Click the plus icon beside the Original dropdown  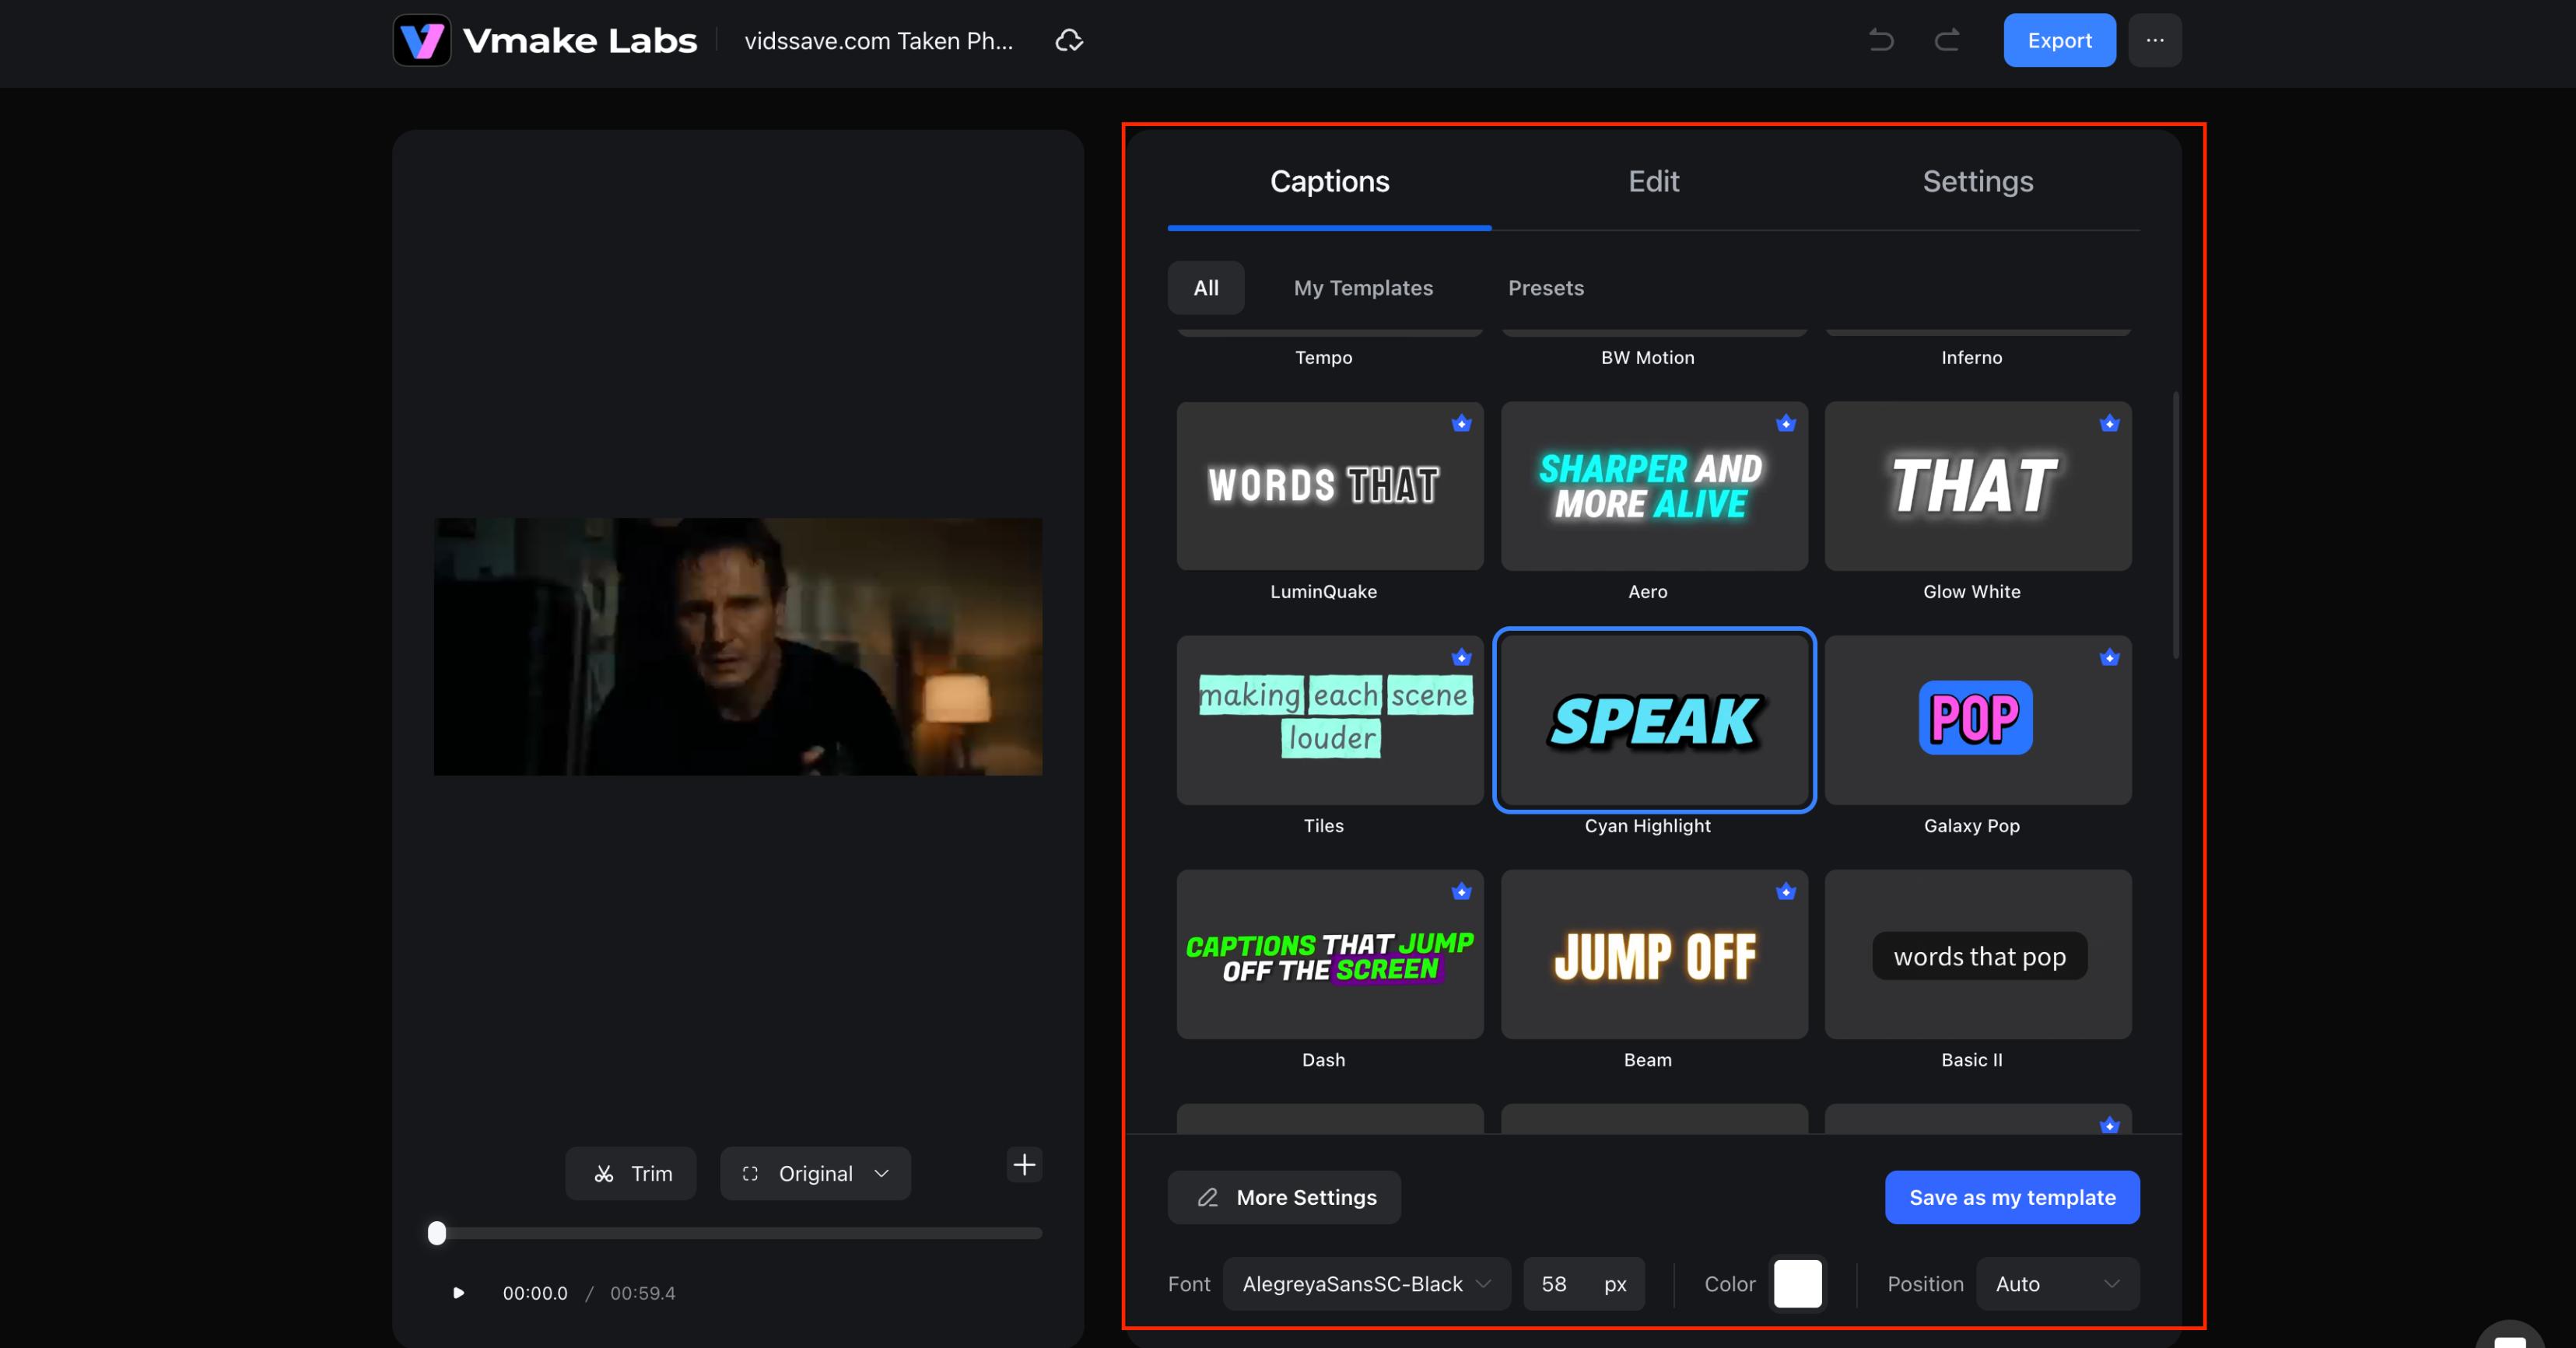pyautogui.click(x=1024, y=1165)
